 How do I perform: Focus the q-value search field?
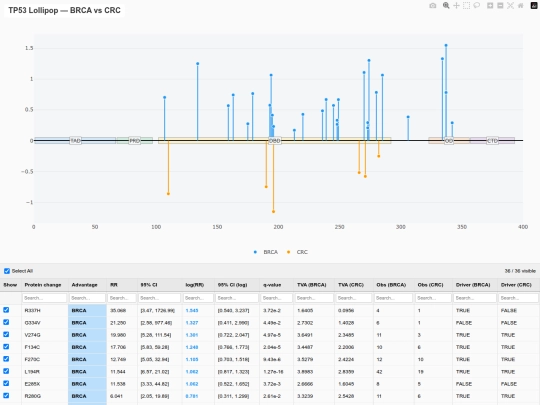pyautogui.click(x=277, y=298)
